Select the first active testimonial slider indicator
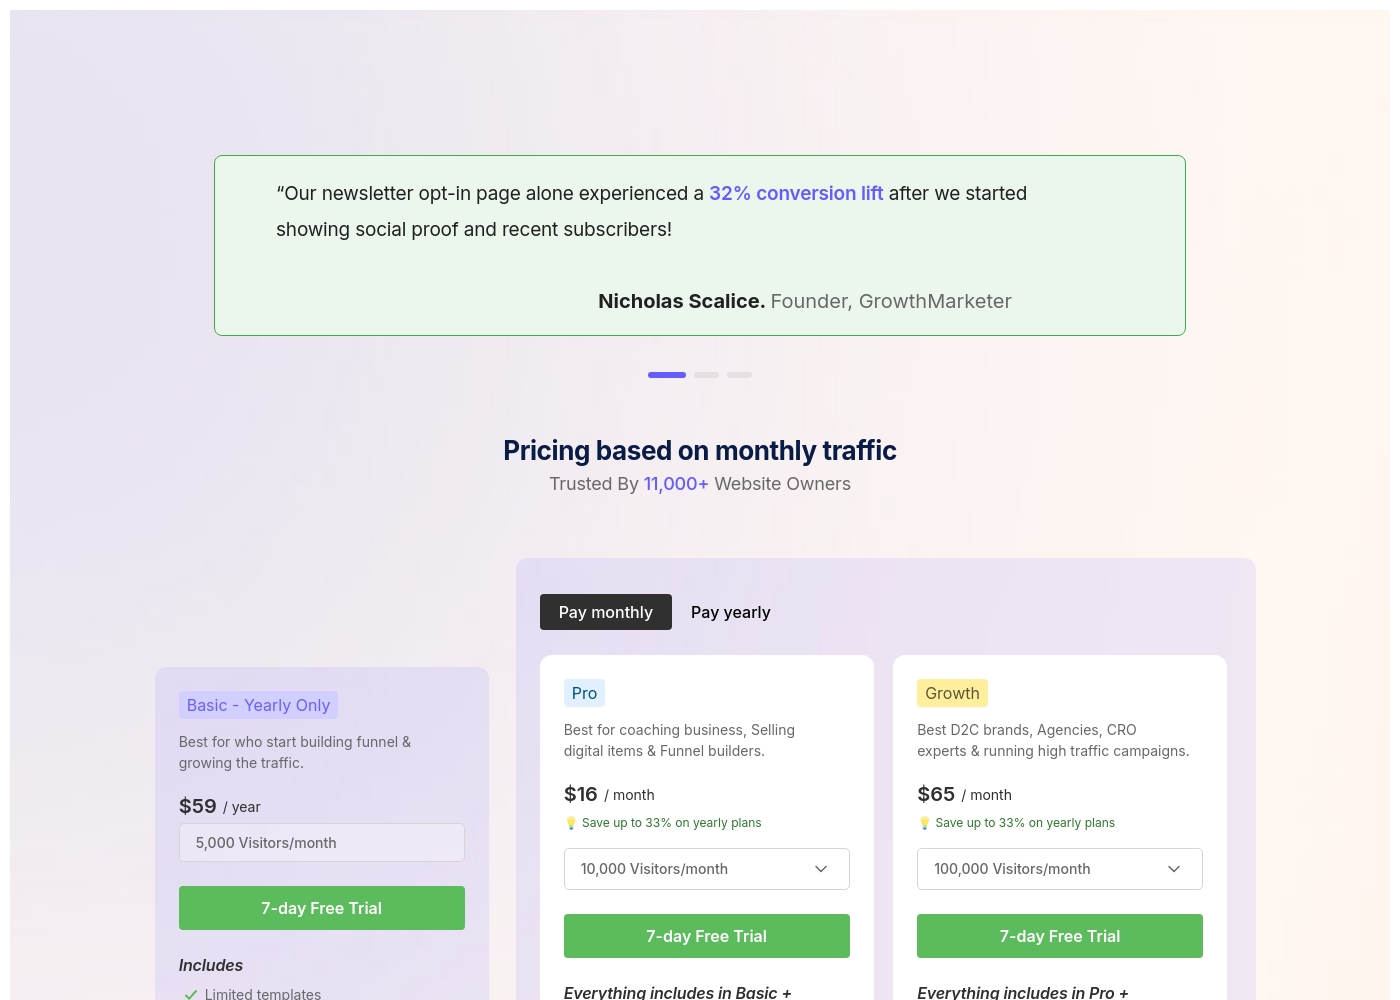 667,375
